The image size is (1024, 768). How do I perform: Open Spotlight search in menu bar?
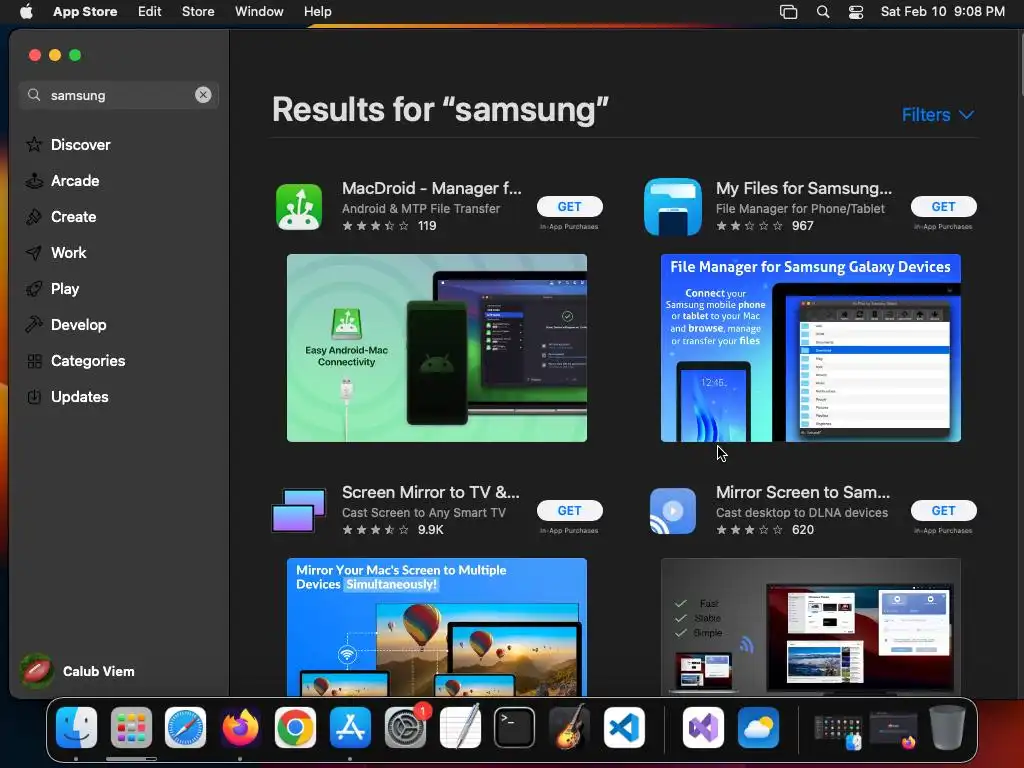pyautogui.click(x=823, y=12)
